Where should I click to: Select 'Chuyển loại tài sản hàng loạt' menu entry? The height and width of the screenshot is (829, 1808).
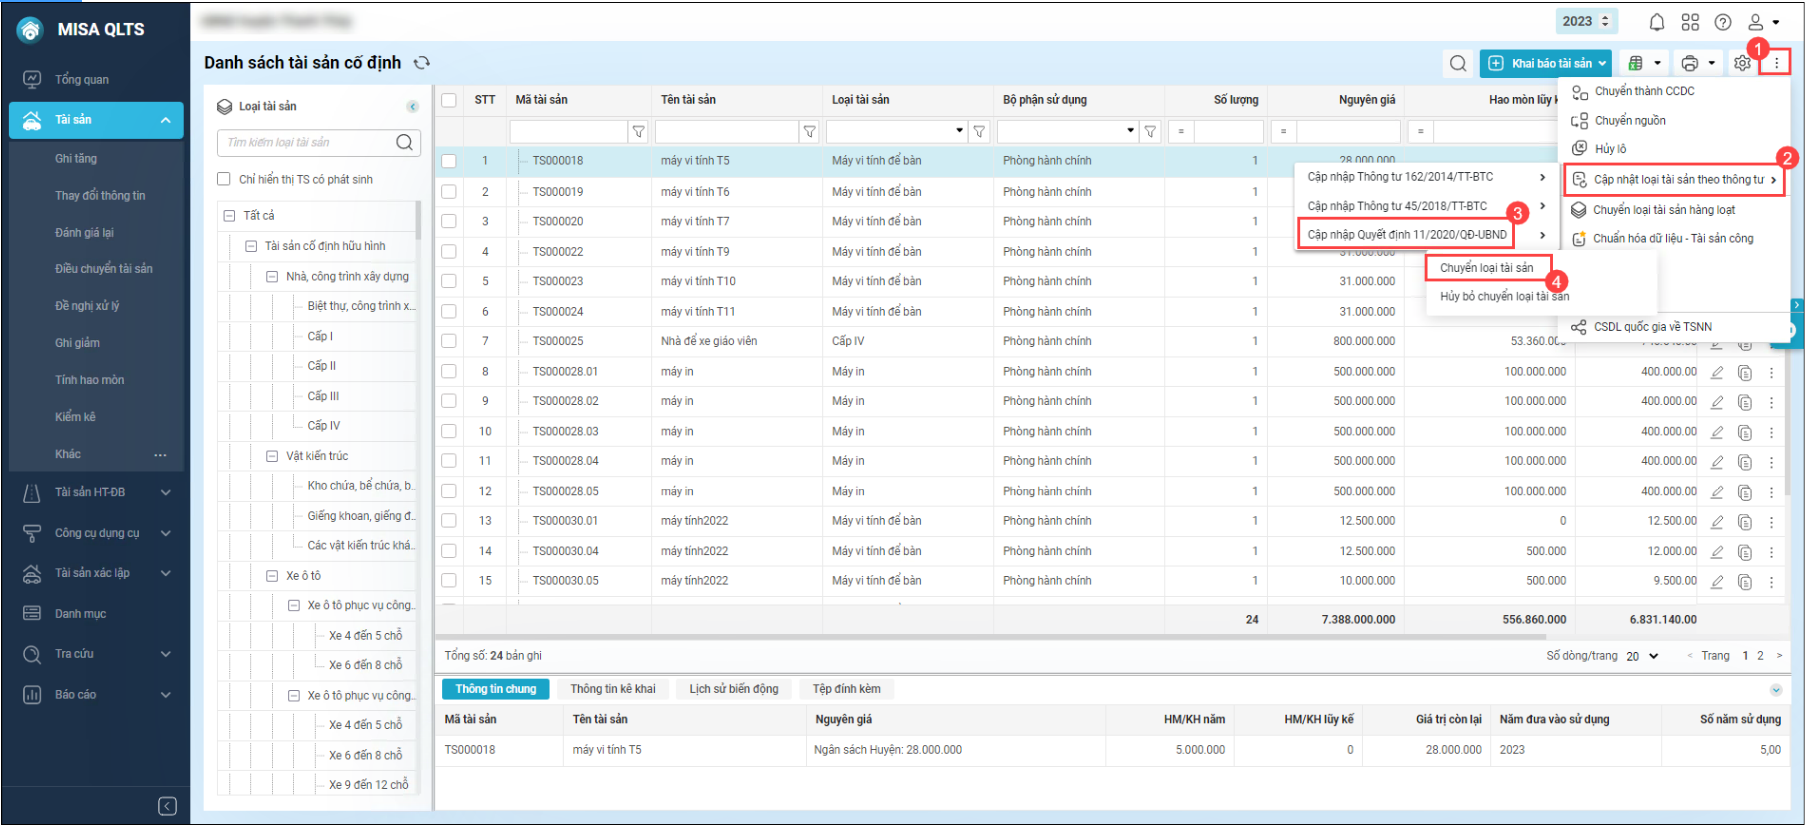(x=1664, y=211)
